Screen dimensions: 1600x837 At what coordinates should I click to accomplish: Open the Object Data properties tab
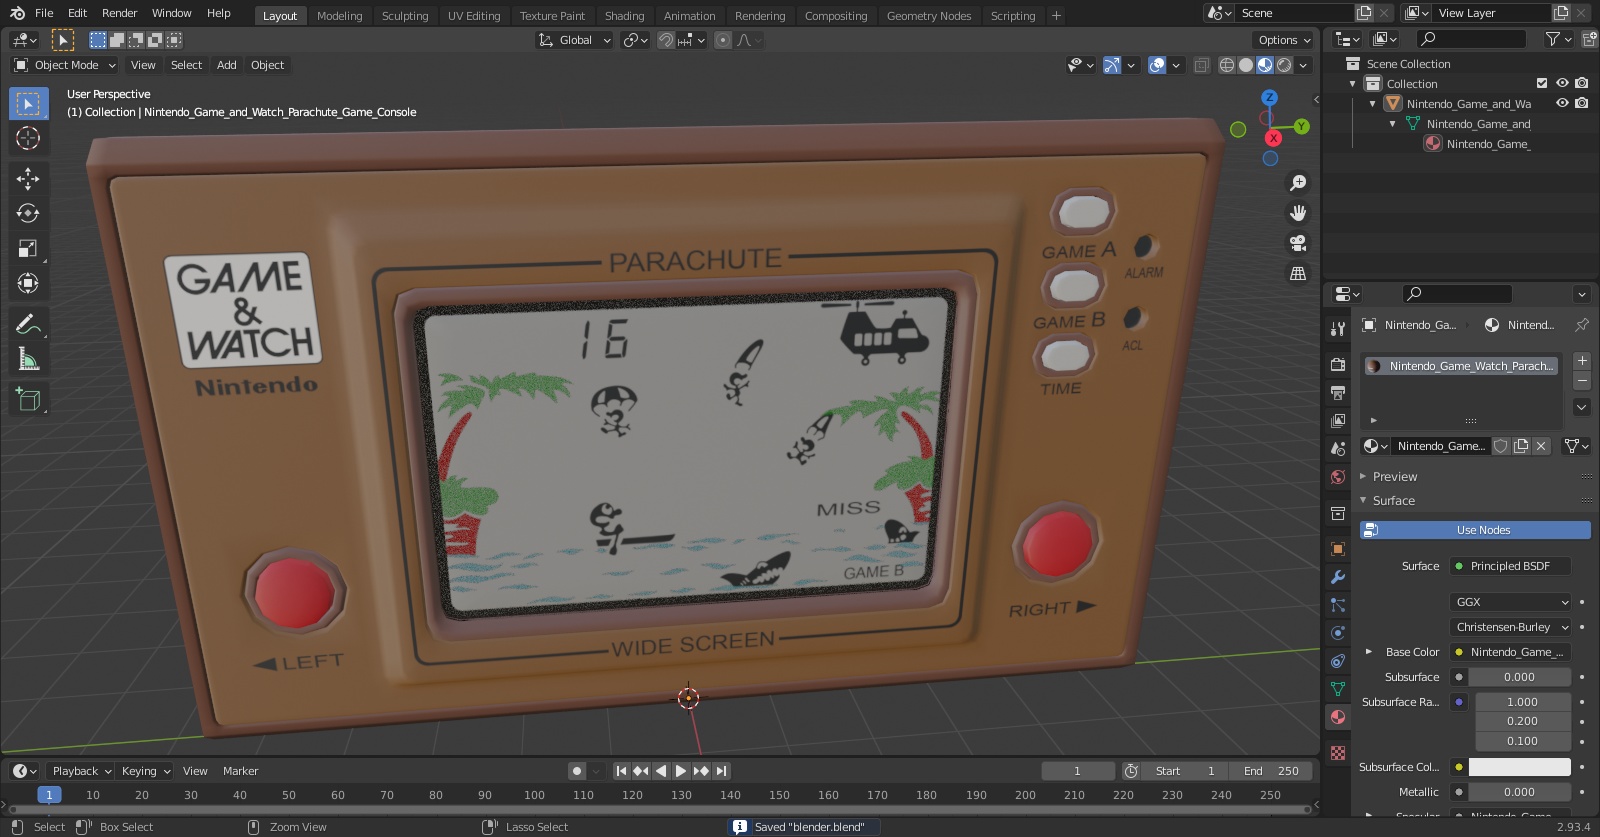click(x=1338, y=689)
